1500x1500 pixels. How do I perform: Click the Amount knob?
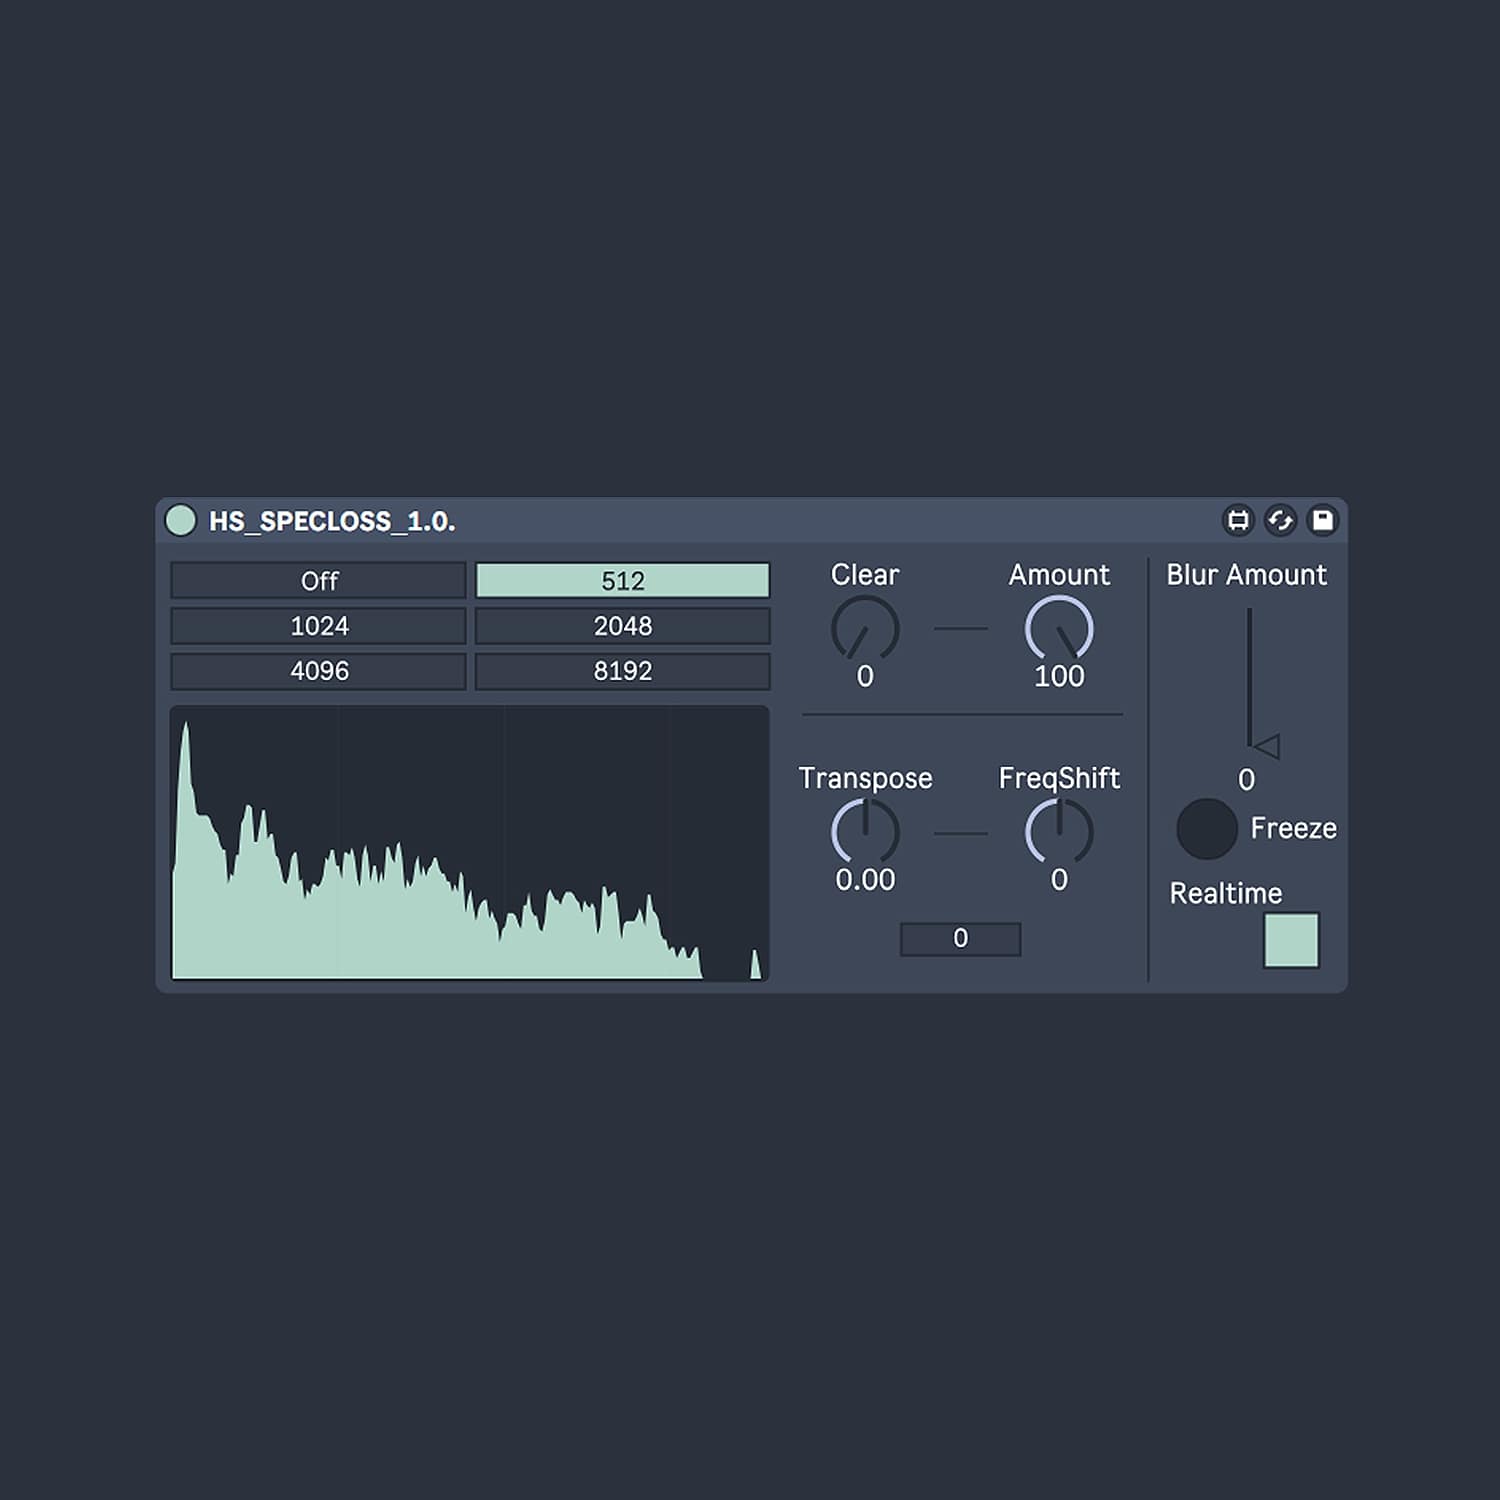click(1059, 629)
